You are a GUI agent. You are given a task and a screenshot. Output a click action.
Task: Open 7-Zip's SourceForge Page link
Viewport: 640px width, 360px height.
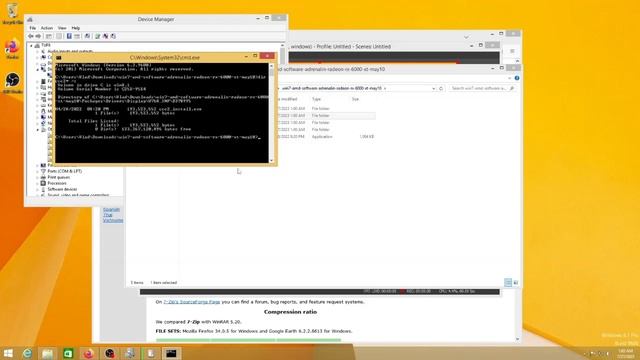click(192, 302)
